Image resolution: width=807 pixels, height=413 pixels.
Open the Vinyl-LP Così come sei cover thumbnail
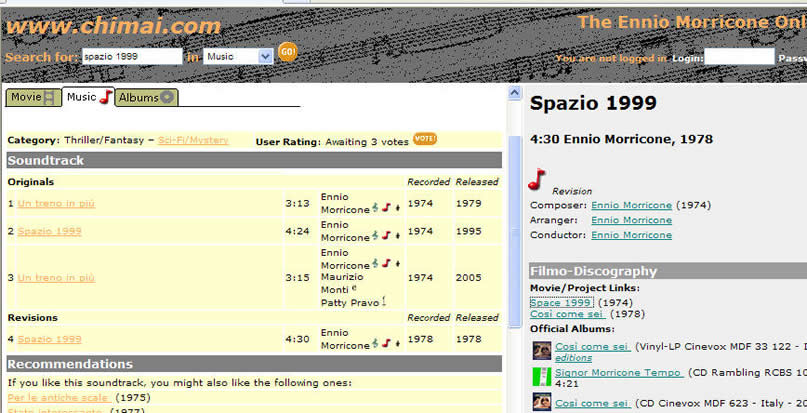(541, 351)
